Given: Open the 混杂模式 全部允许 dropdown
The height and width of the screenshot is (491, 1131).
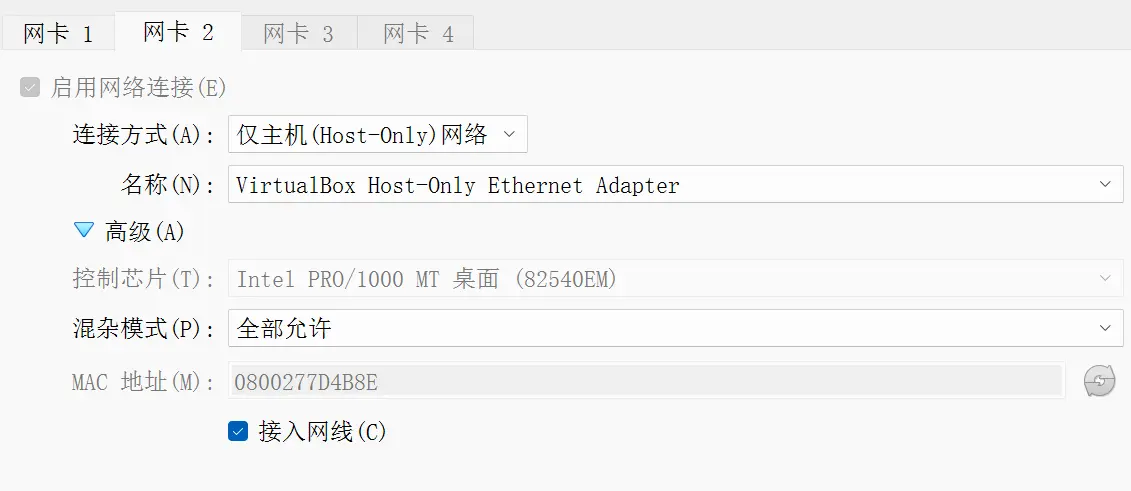Looking at the screenshot, I should (675, 328).
